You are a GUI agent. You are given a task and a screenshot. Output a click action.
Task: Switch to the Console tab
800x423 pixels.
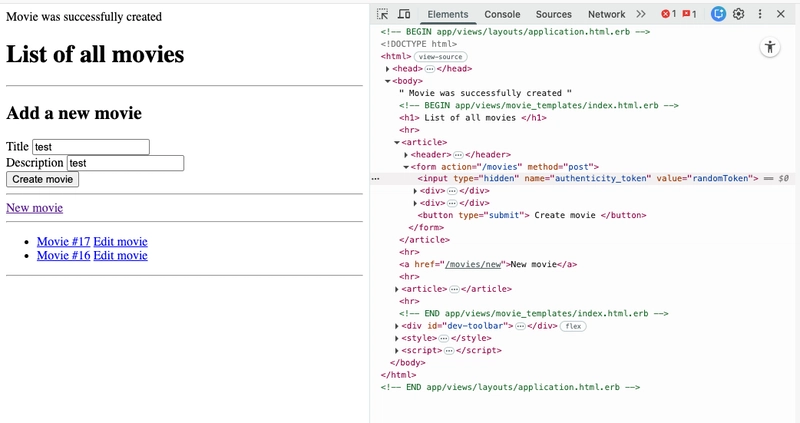pyautogui.click(x=502, y=14)
